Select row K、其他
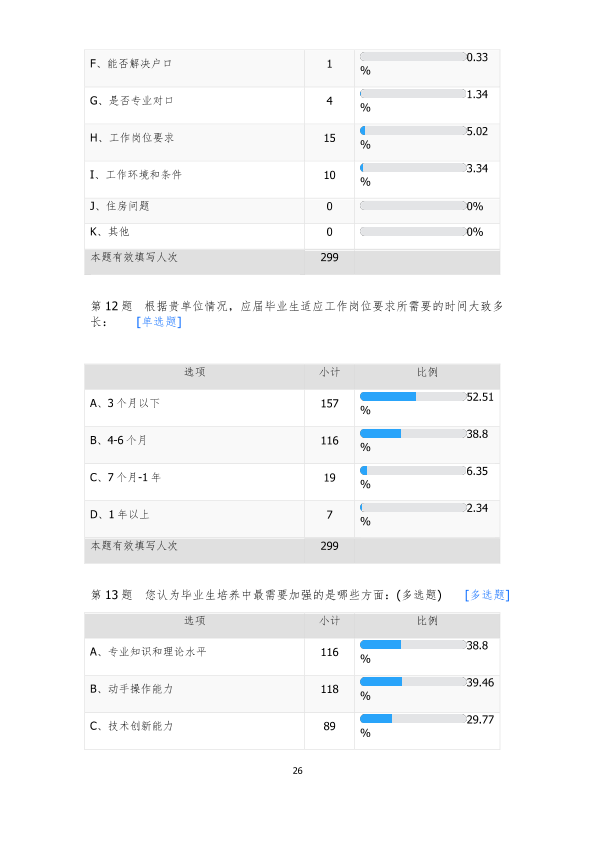The image size is (595, 842). [x=292, y=236]
